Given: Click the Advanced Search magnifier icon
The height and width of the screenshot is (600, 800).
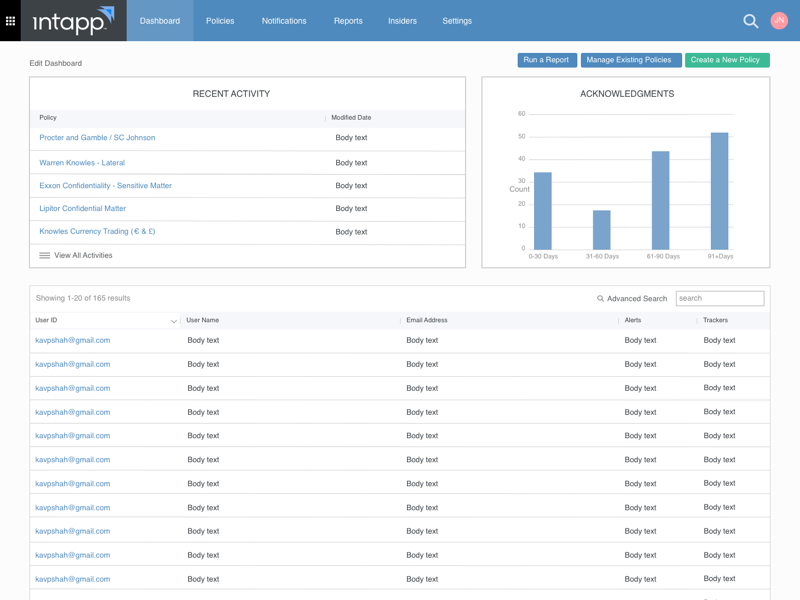Looking at the screenshot, I should coord(601,298).
